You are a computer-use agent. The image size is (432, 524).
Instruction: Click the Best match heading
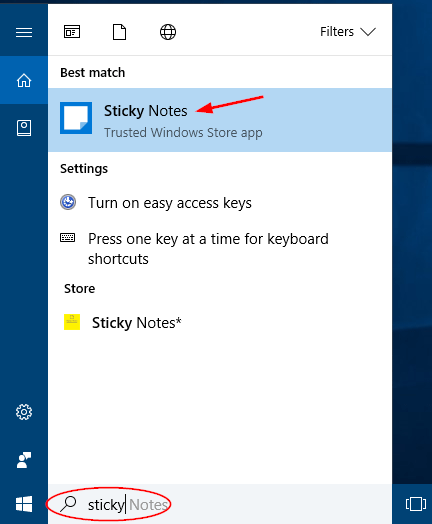93,73
